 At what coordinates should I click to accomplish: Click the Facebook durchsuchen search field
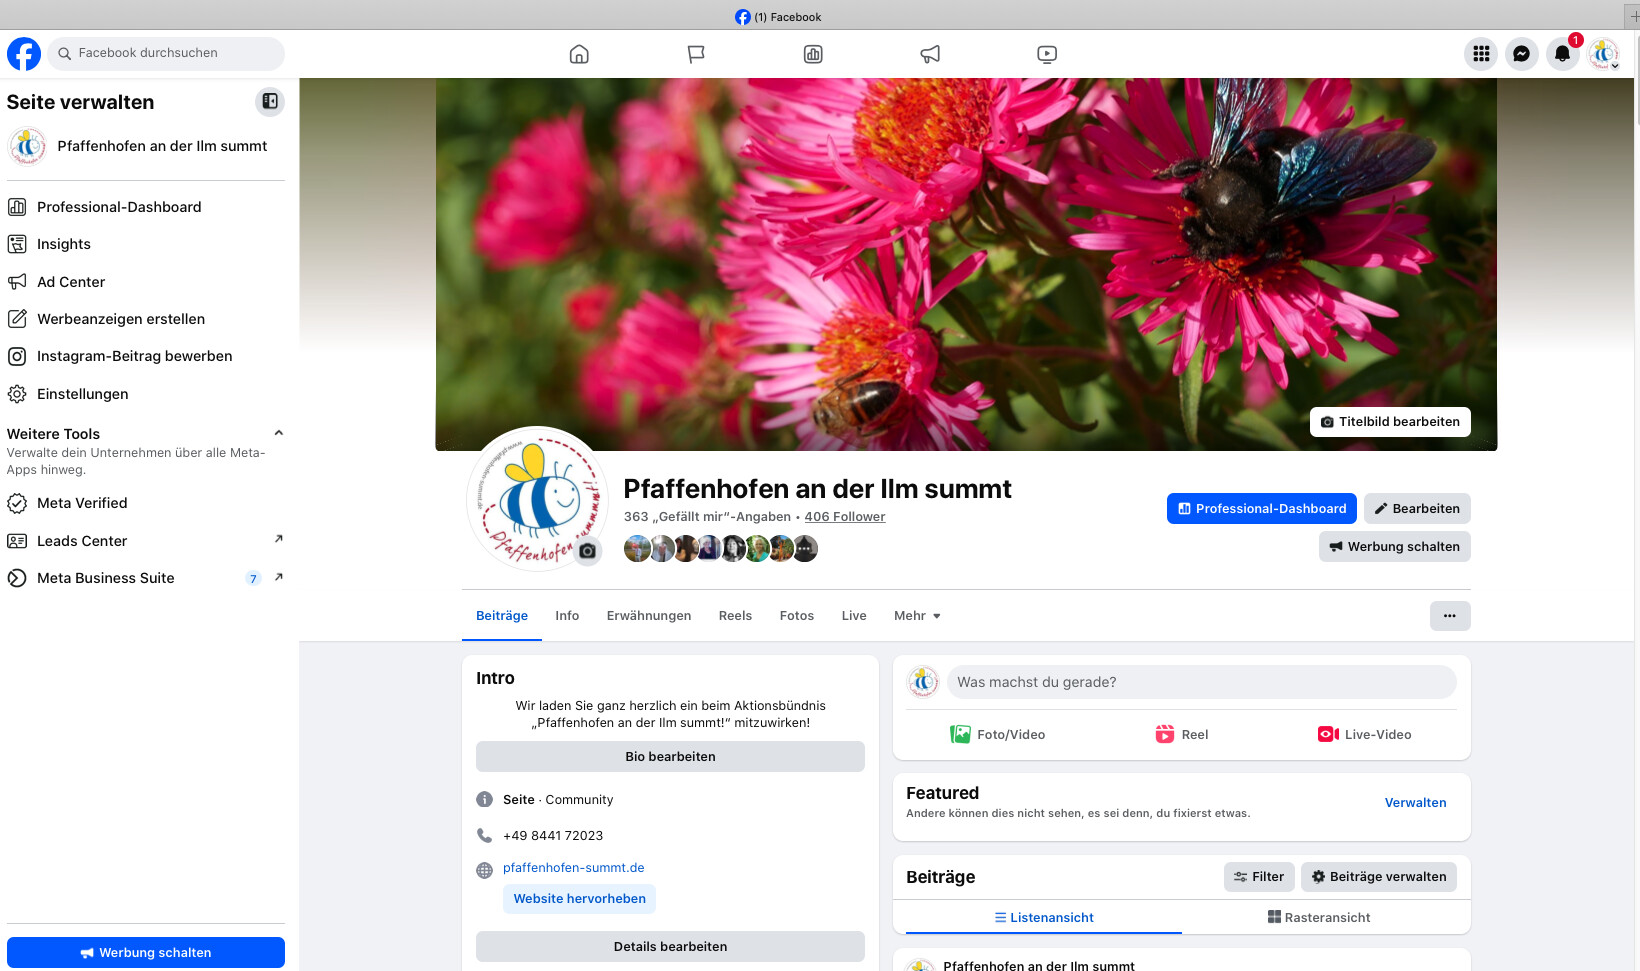[x=166, y=53]
